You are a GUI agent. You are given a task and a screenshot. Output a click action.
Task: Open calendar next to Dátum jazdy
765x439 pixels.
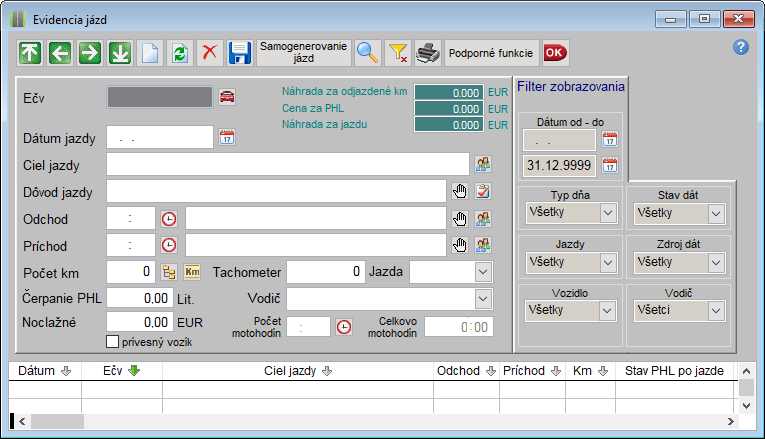point(226,137)
